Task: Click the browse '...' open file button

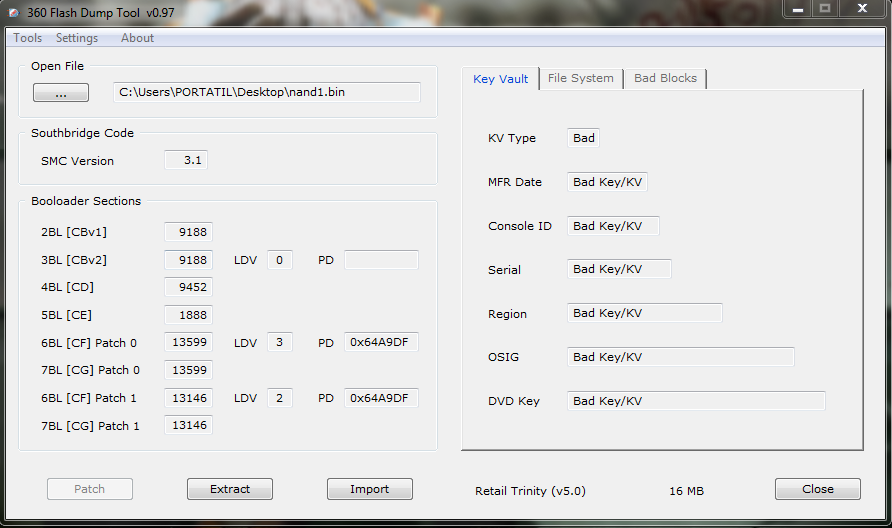Action: (61, 93)
